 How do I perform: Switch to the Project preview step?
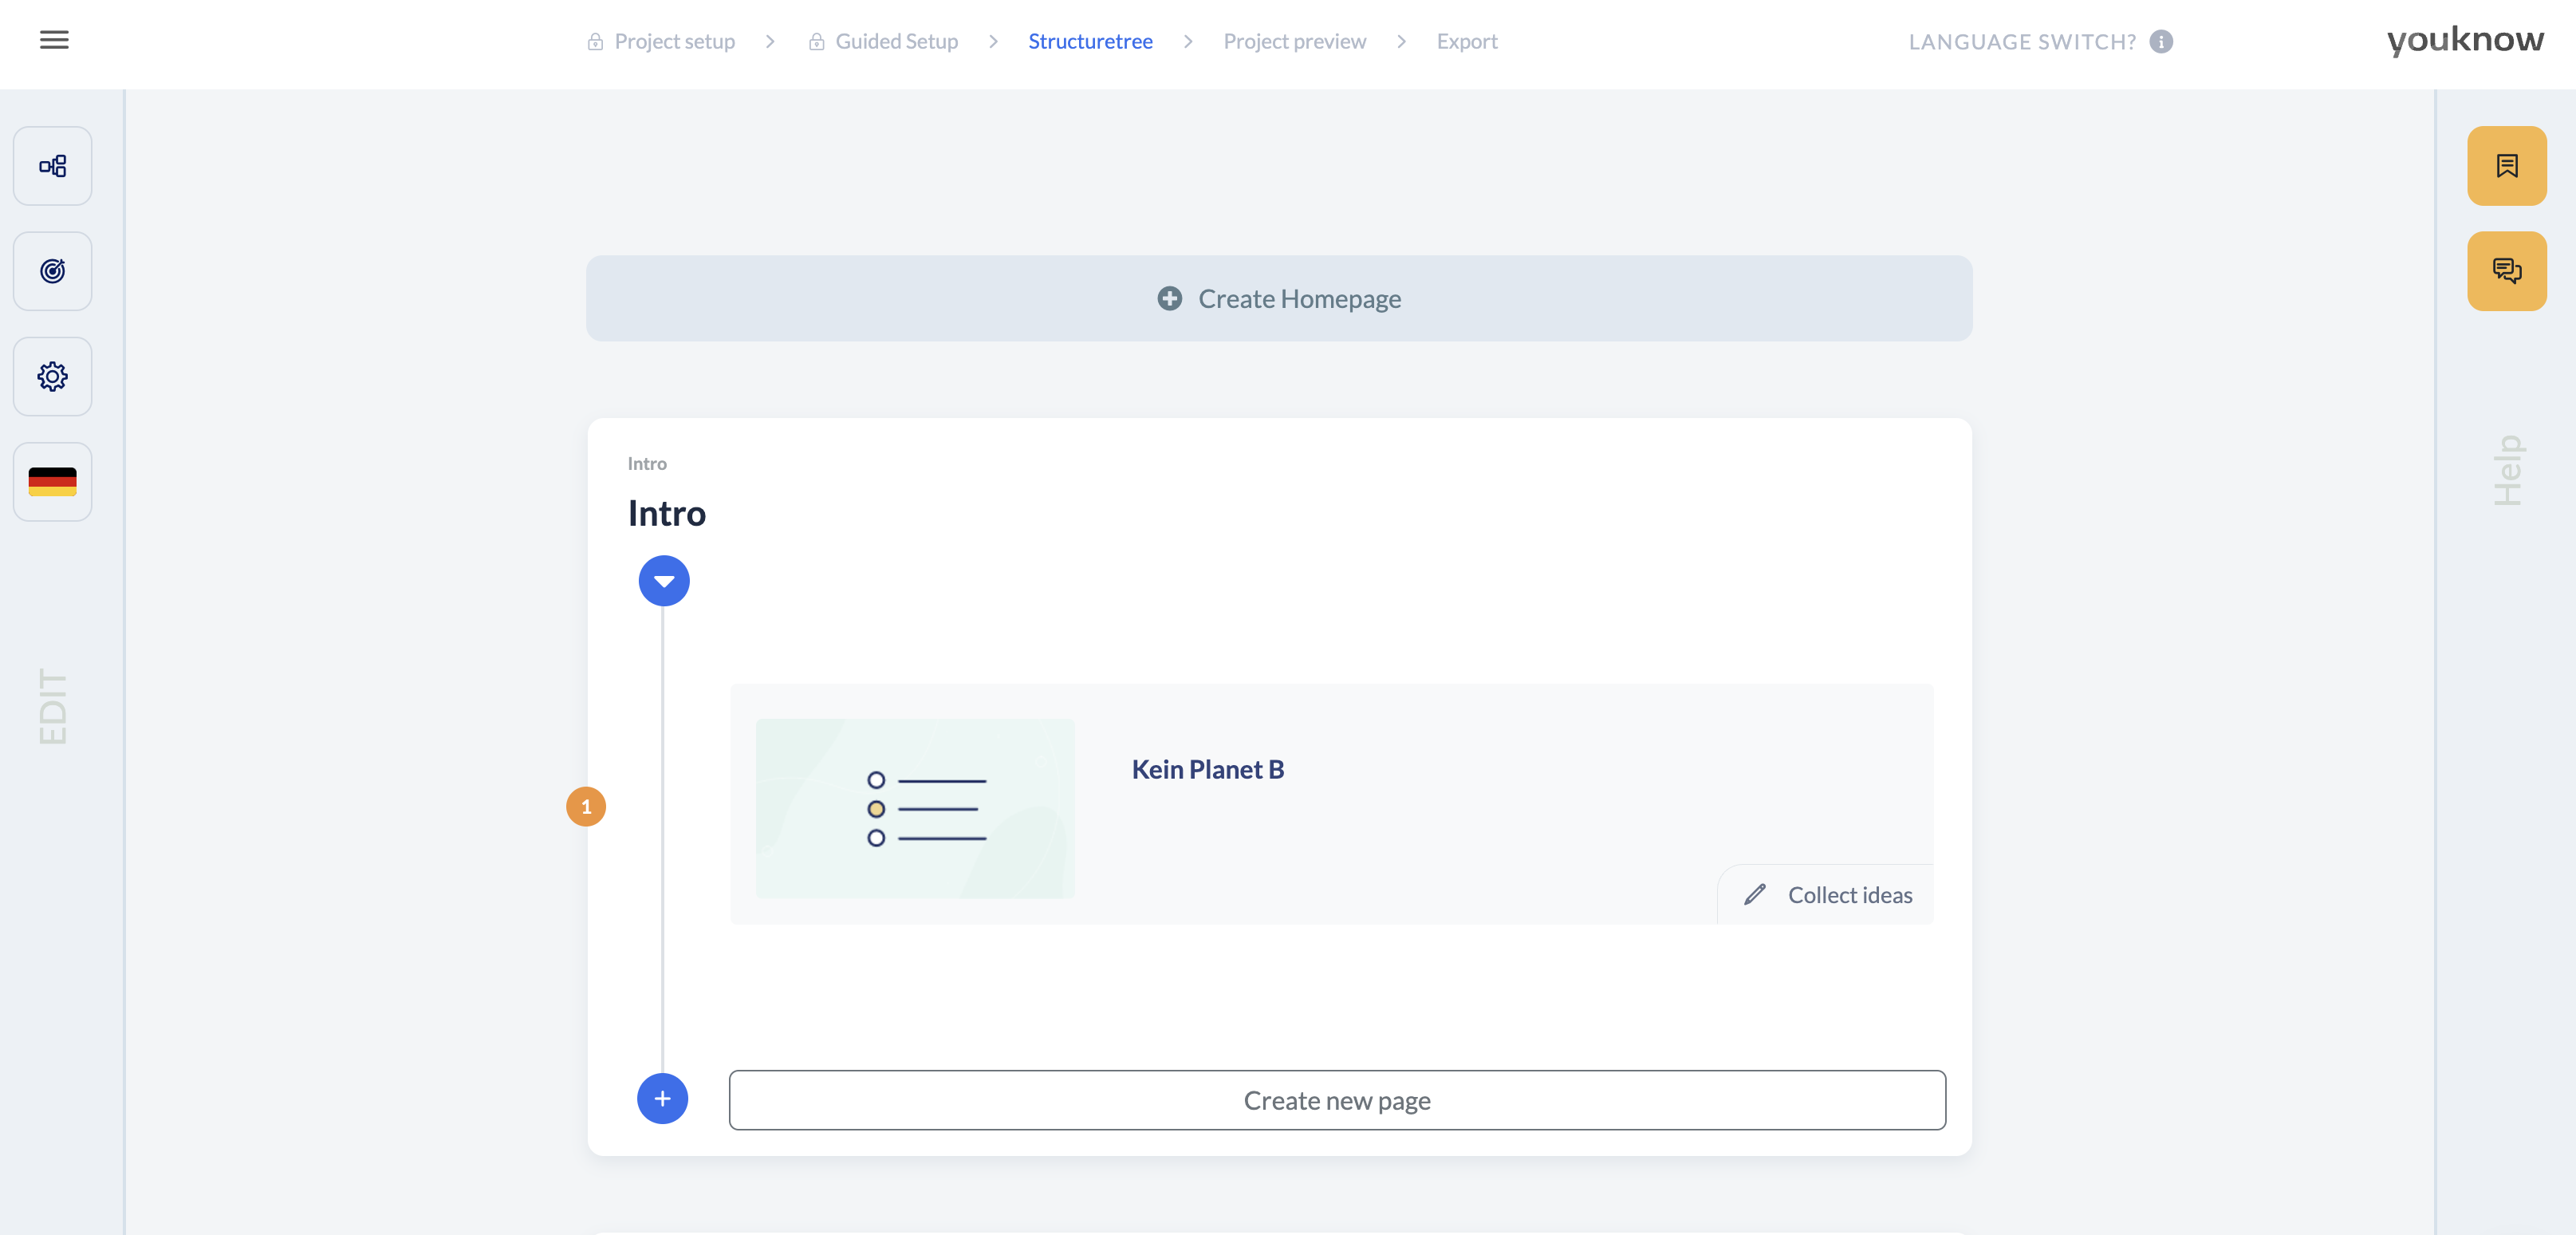coord(1294,42)
